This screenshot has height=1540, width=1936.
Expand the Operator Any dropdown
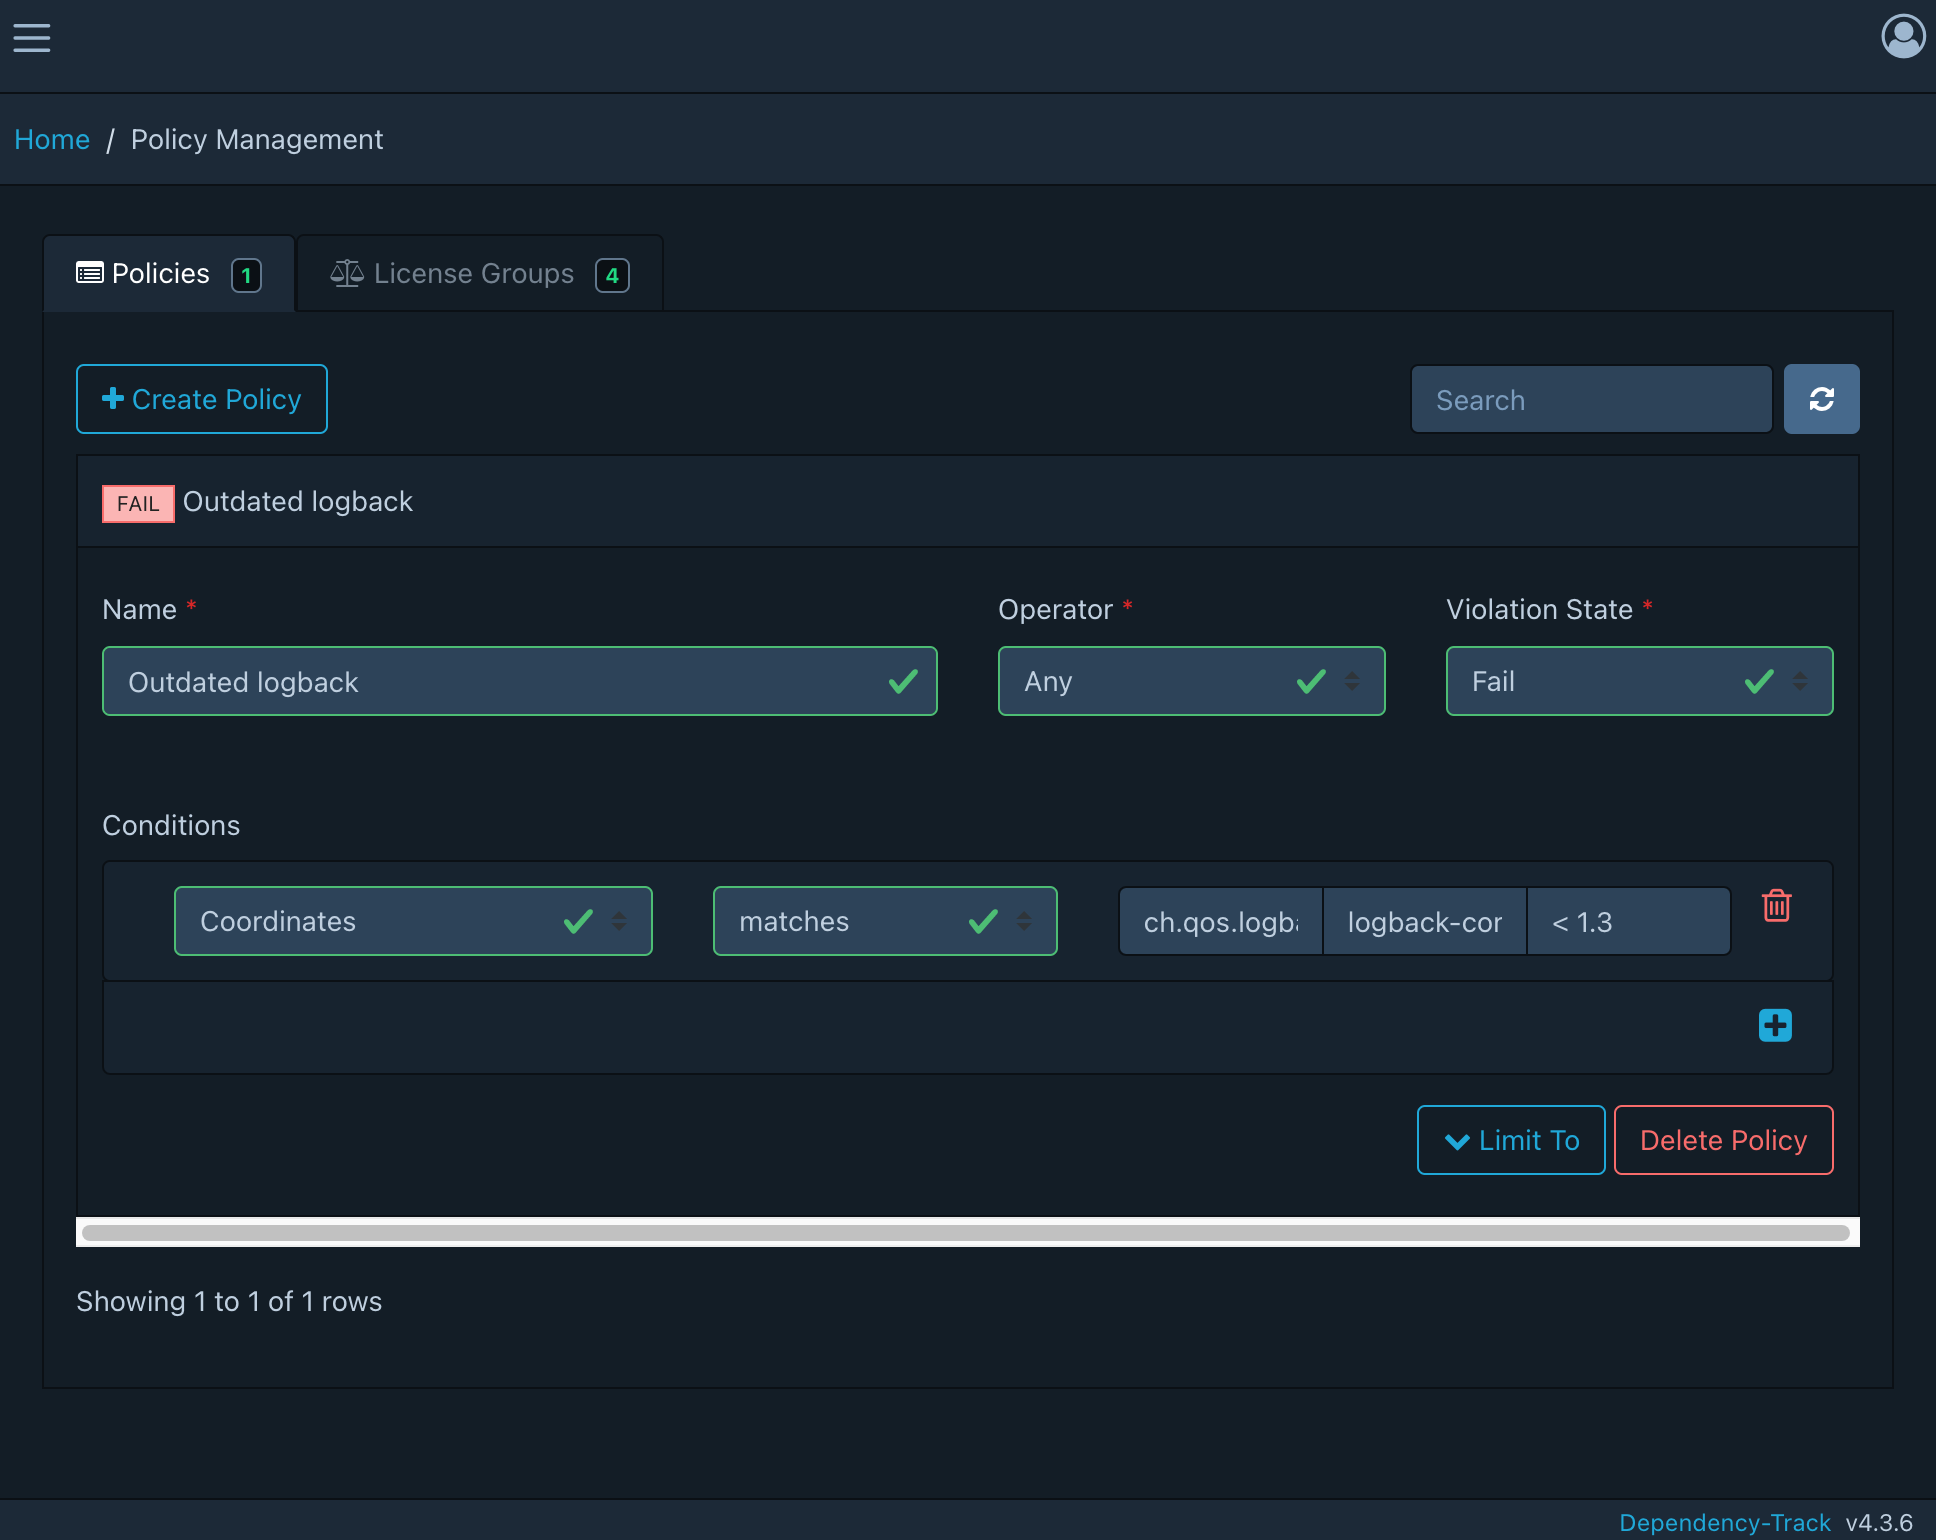click(1351, 680)
